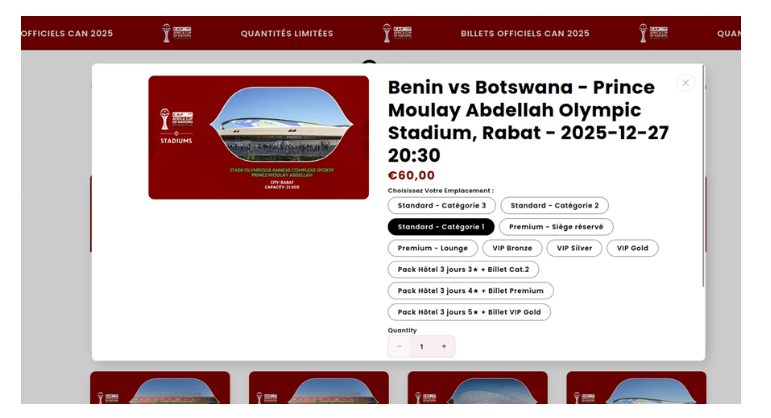Decrease ticket quantity with minus icon
The height and width of the screenshot is (418, 771).
click(399, 346)
